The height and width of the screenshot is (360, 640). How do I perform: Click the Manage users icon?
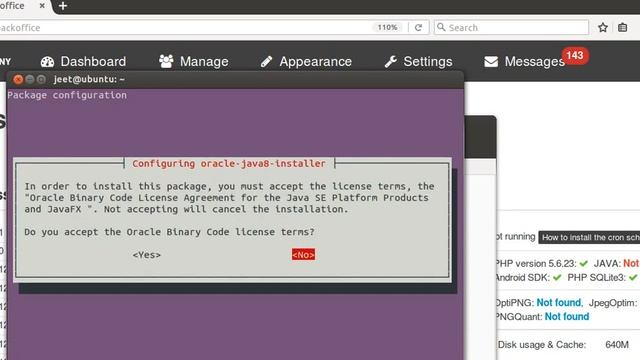(166, 62)
